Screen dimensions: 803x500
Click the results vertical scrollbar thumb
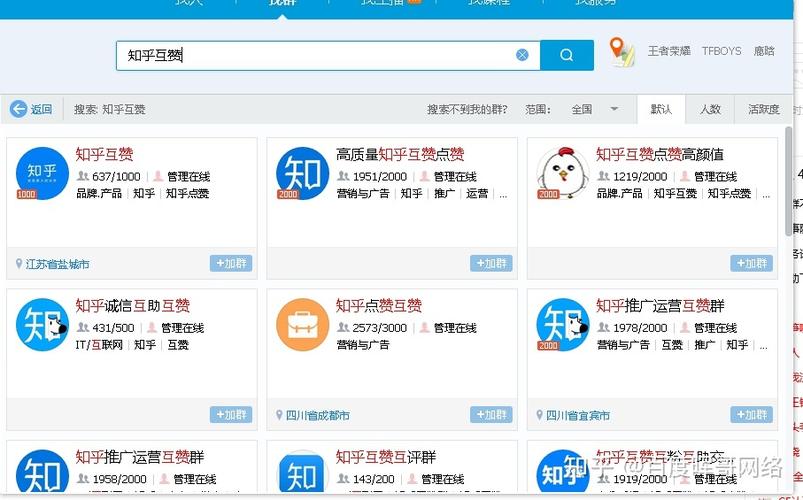pos(788,182)
